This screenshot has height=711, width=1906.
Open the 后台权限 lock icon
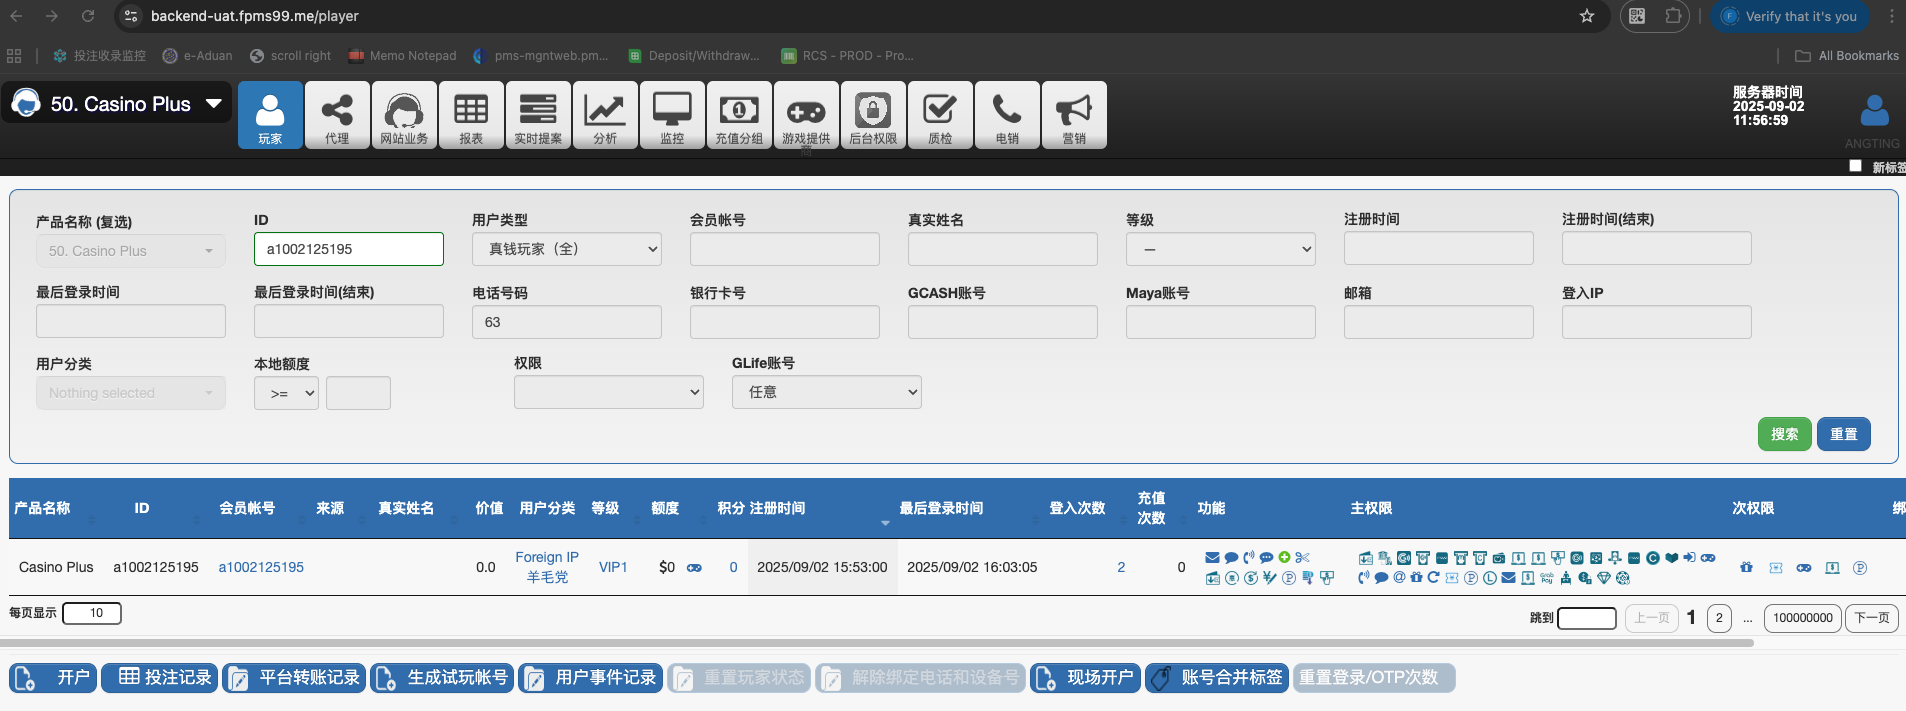[x=873, y=115]
